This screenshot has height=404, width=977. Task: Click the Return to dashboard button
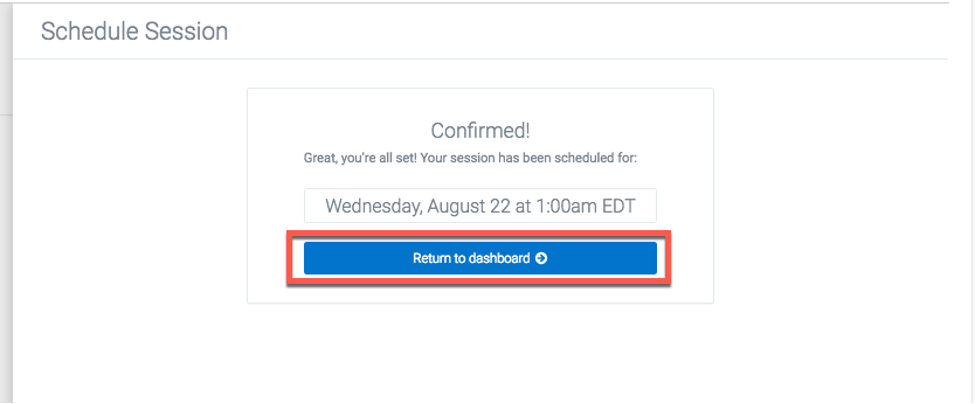(480, 258)
